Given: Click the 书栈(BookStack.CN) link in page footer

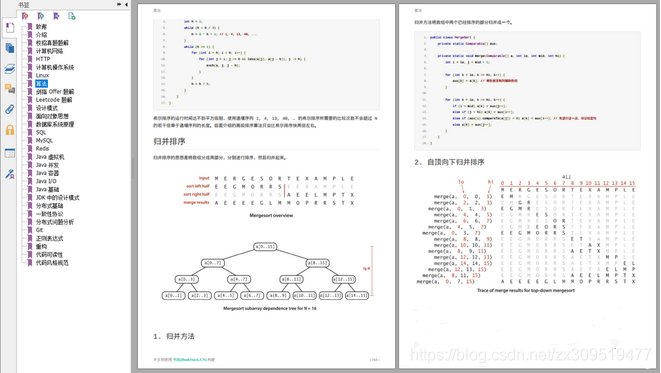Looking at the screenshot, I should [189, 360].
